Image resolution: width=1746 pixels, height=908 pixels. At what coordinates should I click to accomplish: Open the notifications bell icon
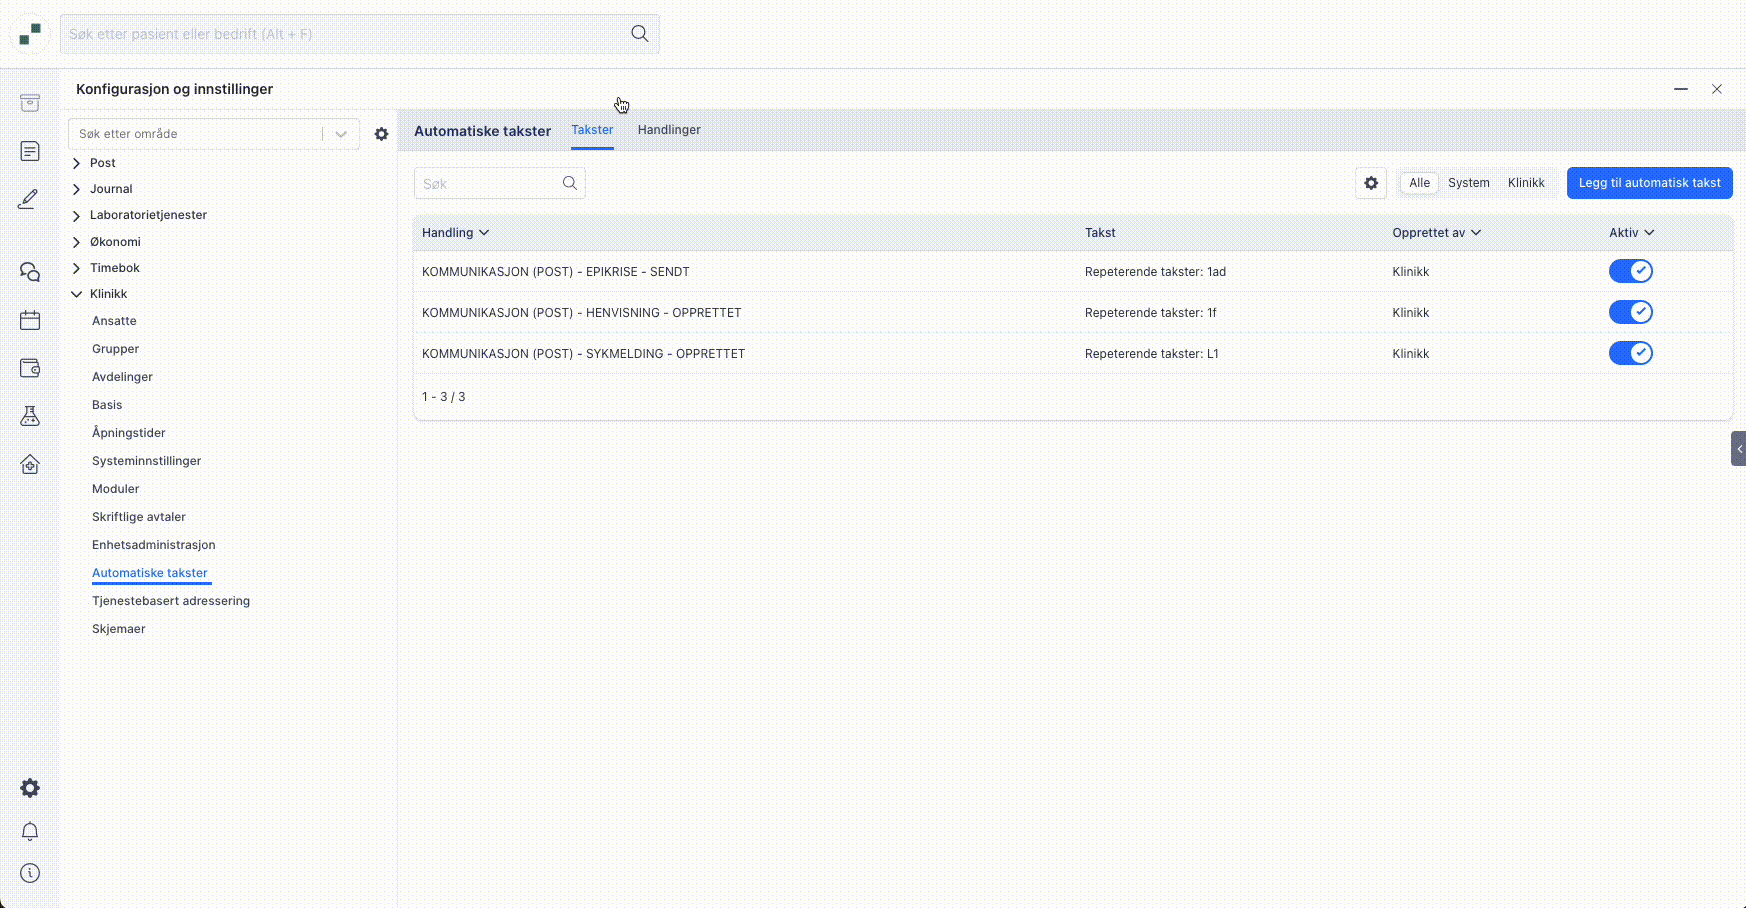(x=30, y=831)
